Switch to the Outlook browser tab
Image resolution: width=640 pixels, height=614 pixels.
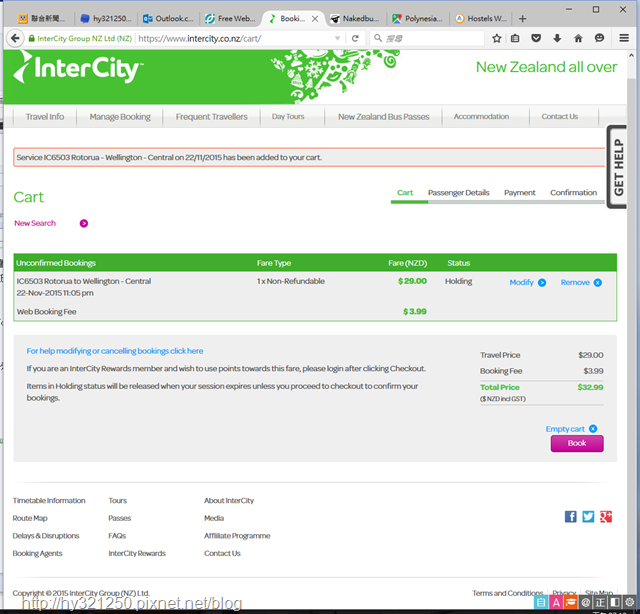pos(169,19)
